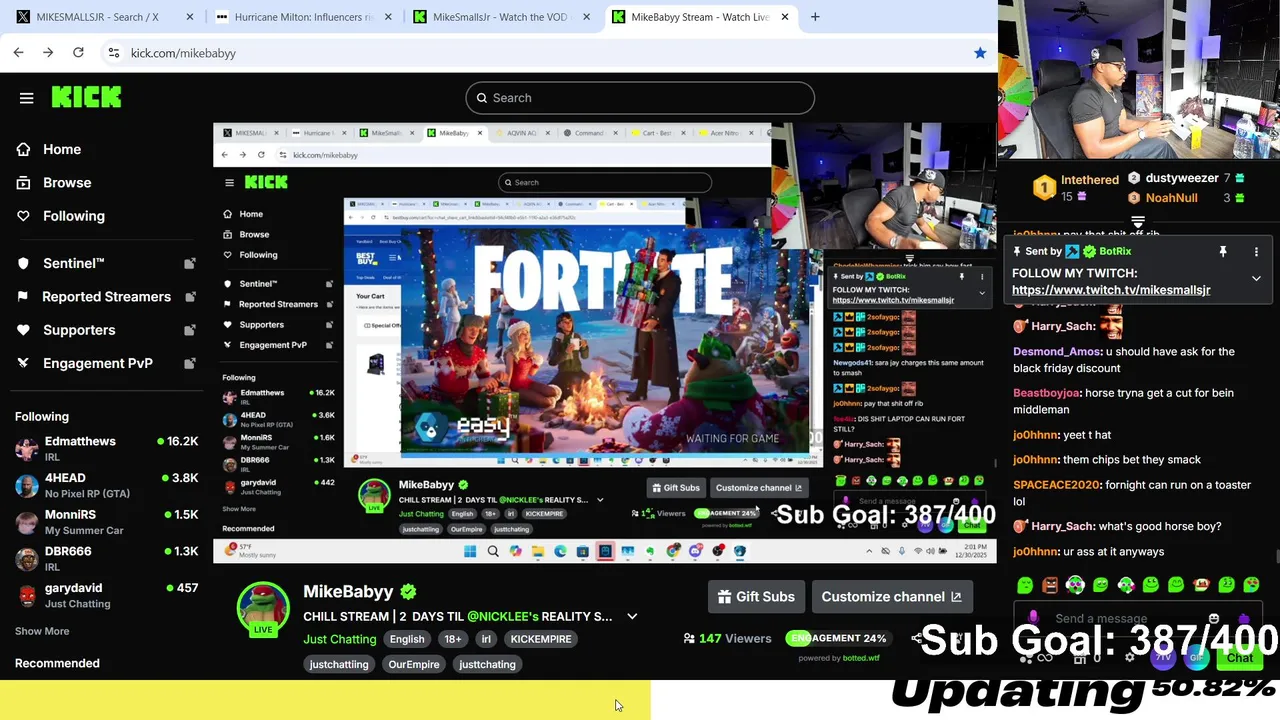Collapse the gift leaderboard handle

(1138, 221)
